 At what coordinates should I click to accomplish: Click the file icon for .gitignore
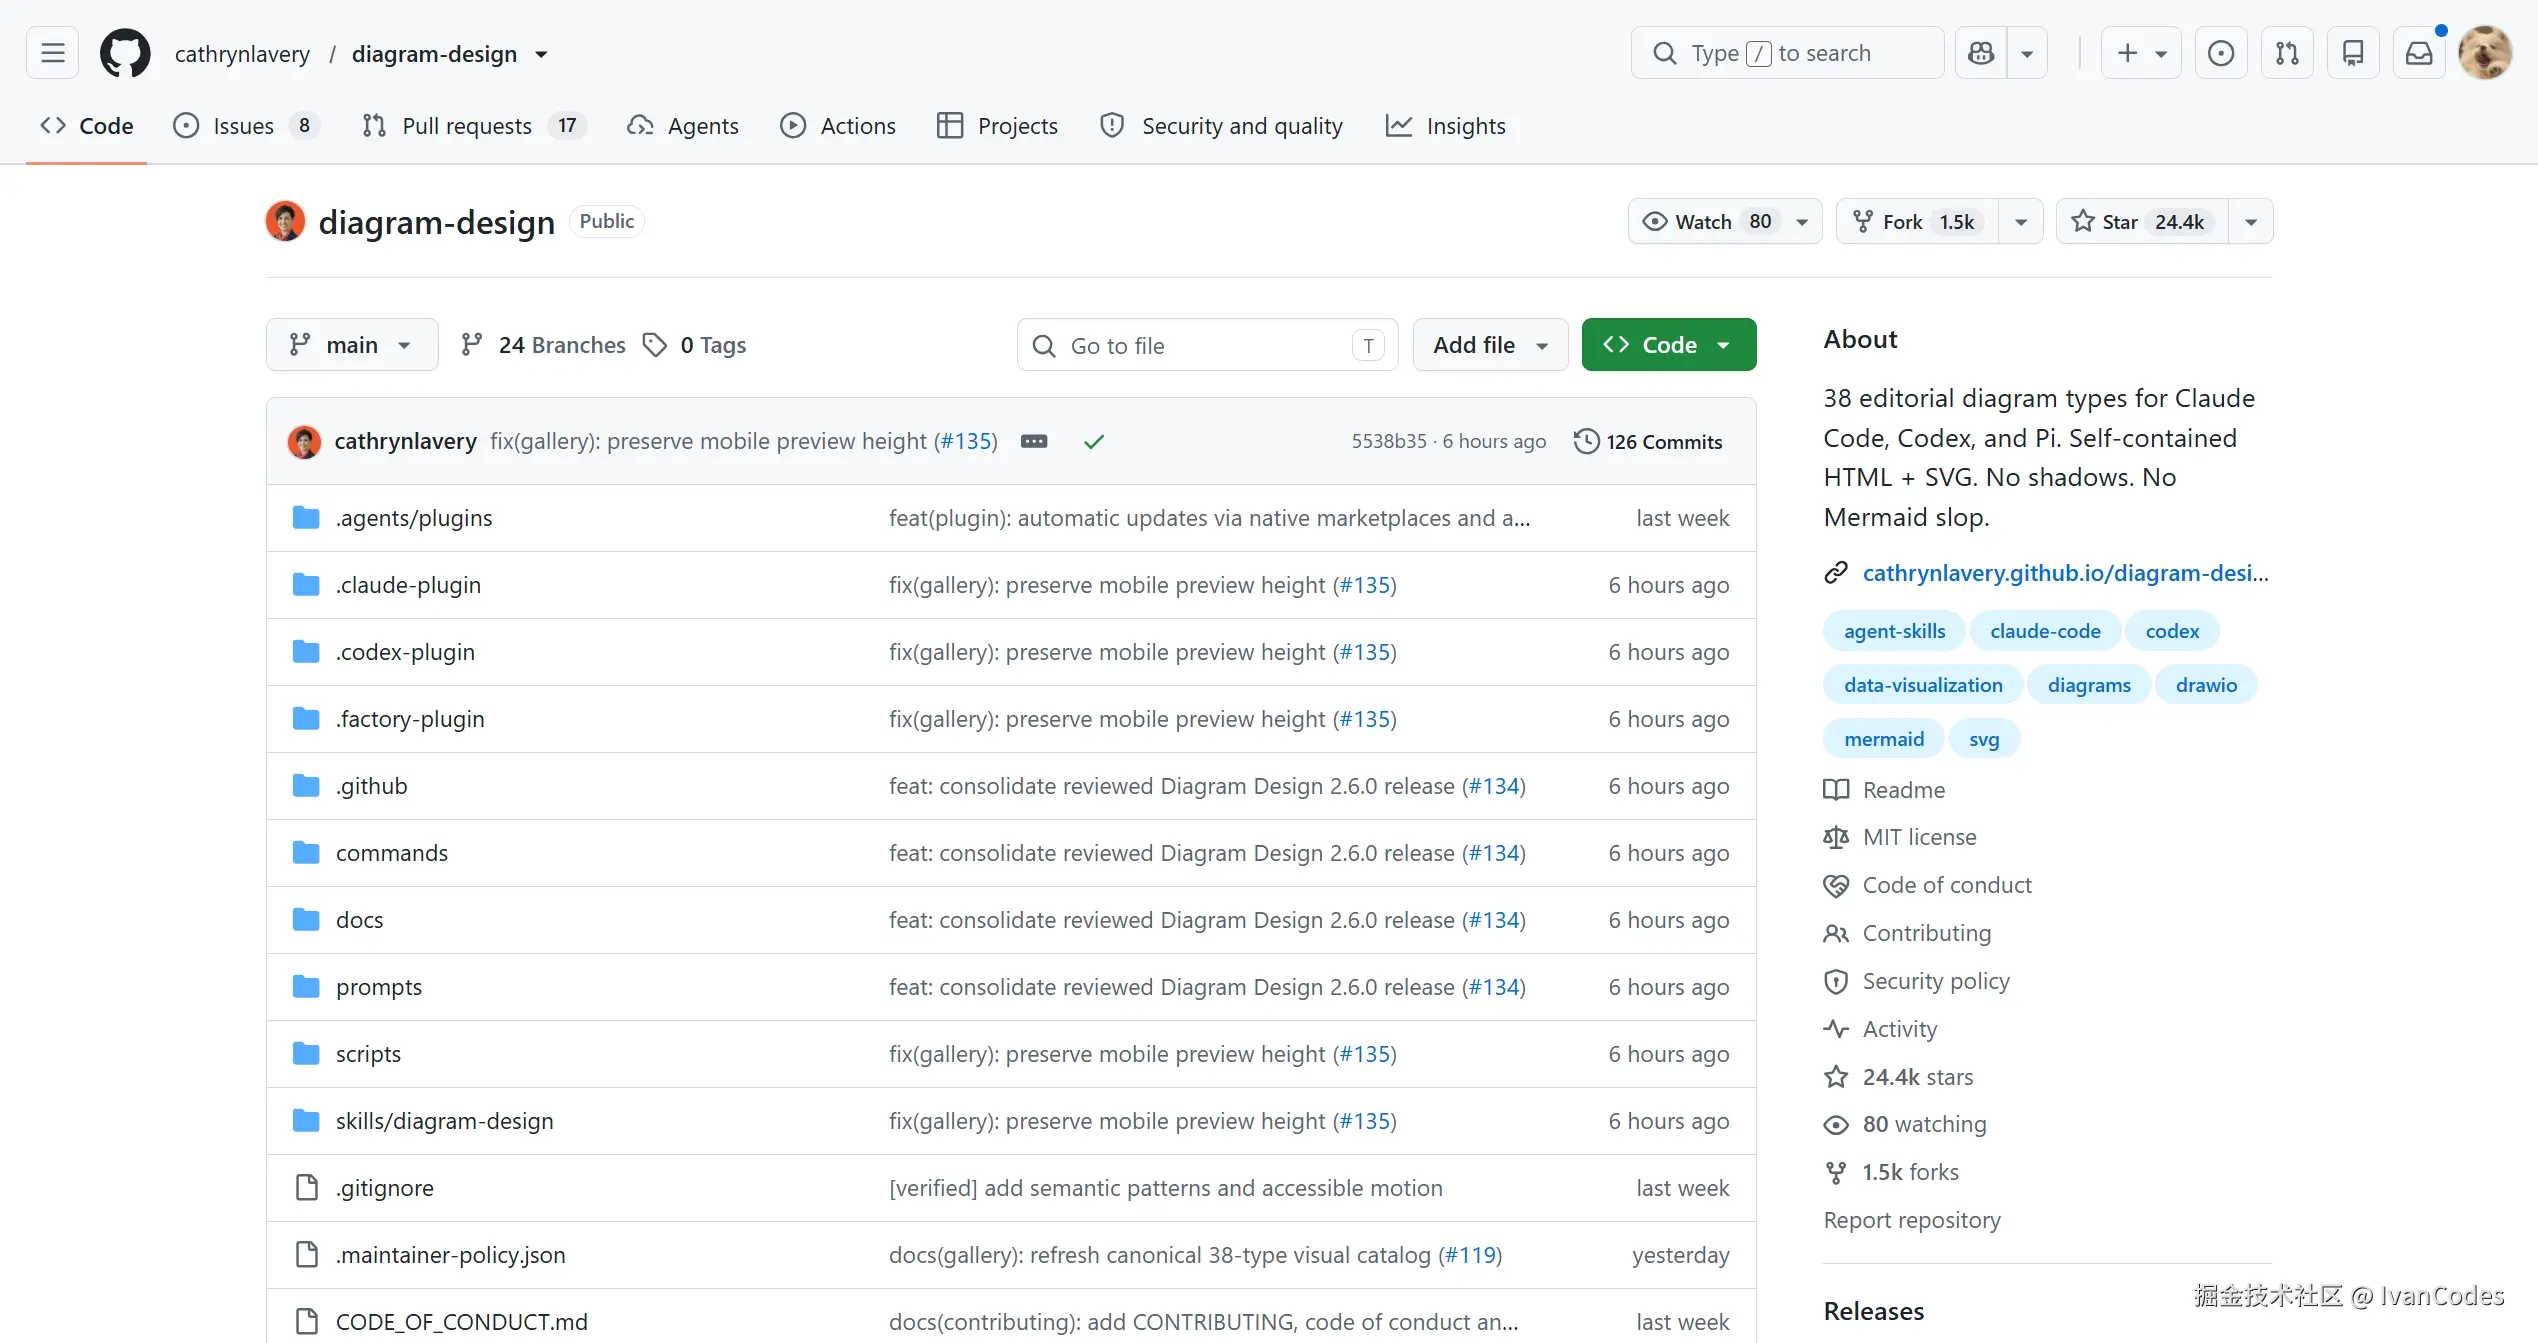(307, 1188)
